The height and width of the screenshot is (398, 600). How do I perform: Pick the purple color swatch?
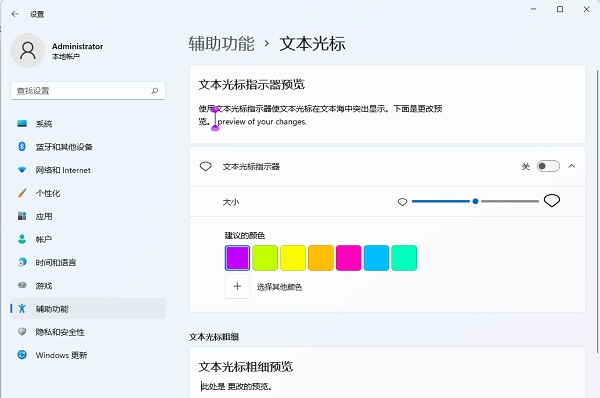coord(237,258)
